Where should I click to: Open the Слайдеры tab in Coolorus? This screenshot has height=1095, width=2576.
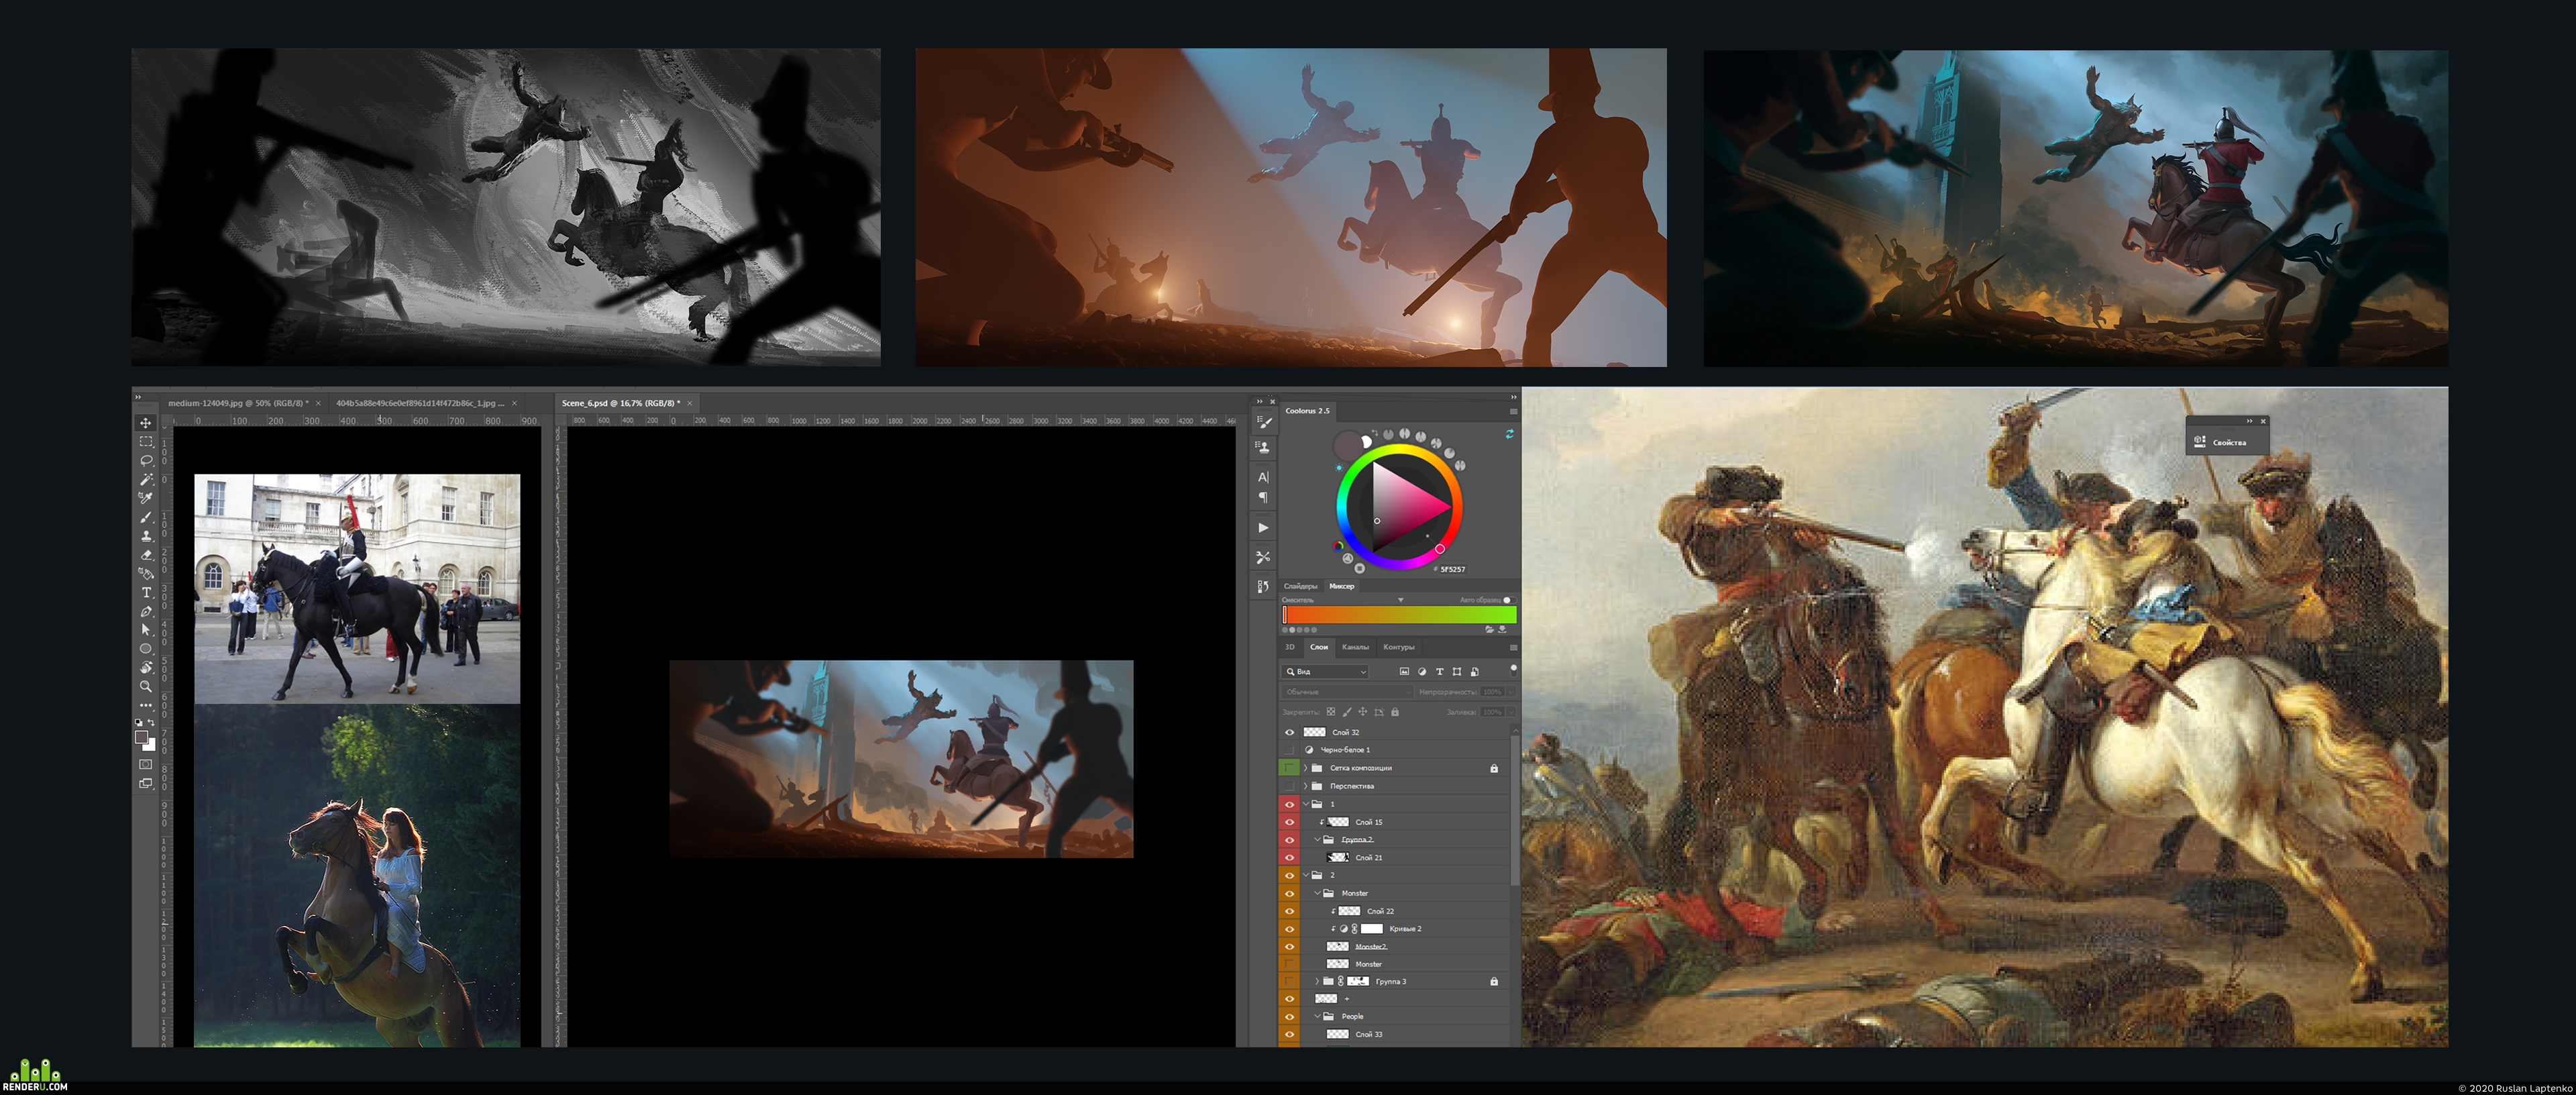click(1300, 586)
